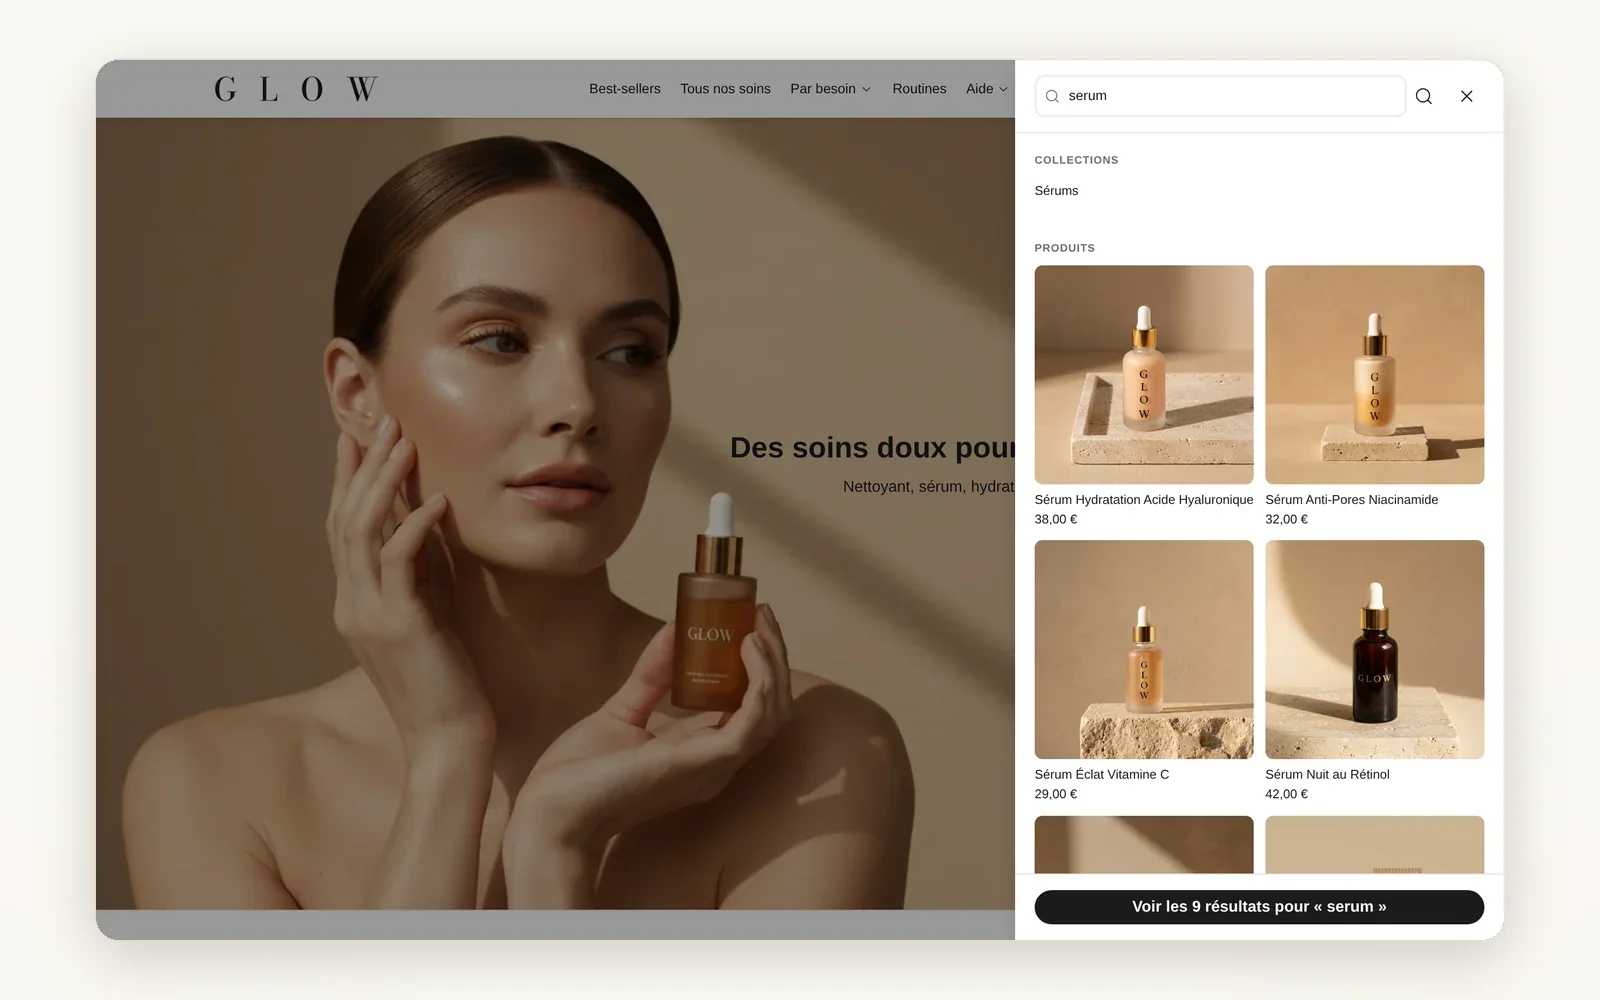Click the Sérum Hydratation Acide Hyaluronique title
Screen dimensions: 1600x1000
(1144, 499)
